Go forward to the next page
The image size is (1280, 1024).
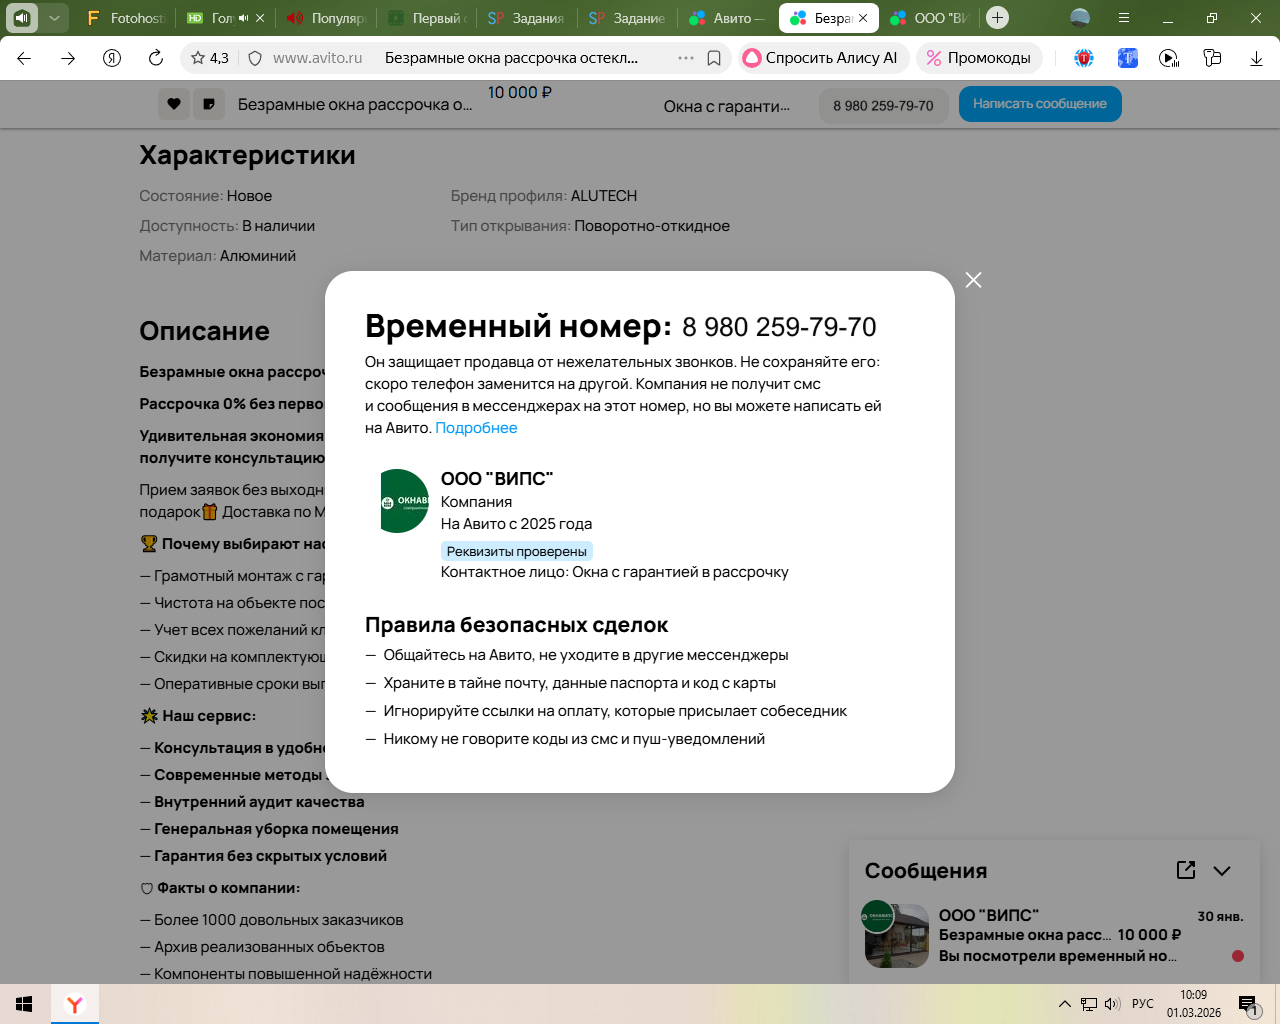[68, 58]
